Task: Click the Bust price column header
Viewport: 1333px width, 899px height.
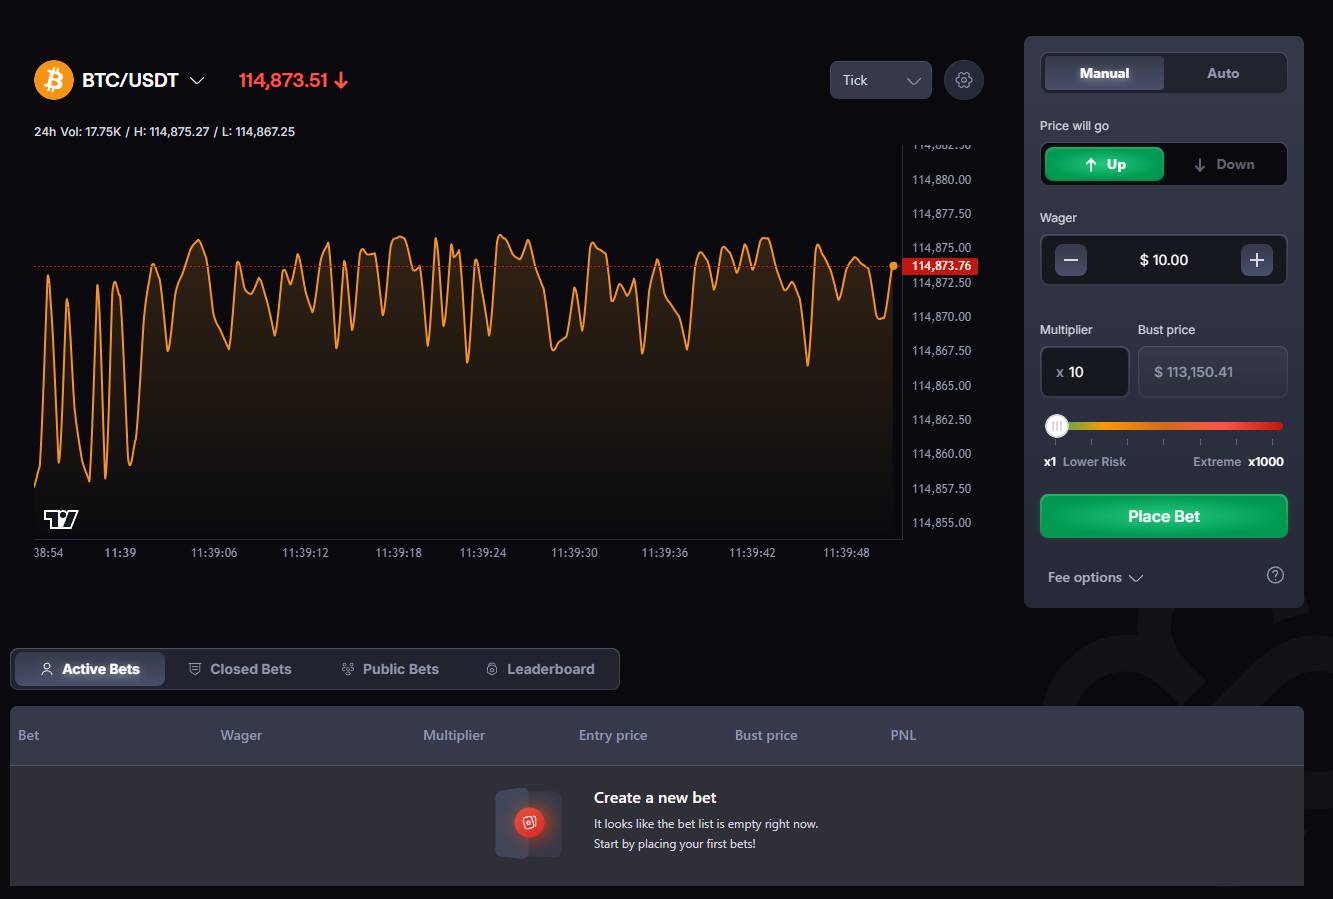Action: pyautogui.click(x=766, y=735)
